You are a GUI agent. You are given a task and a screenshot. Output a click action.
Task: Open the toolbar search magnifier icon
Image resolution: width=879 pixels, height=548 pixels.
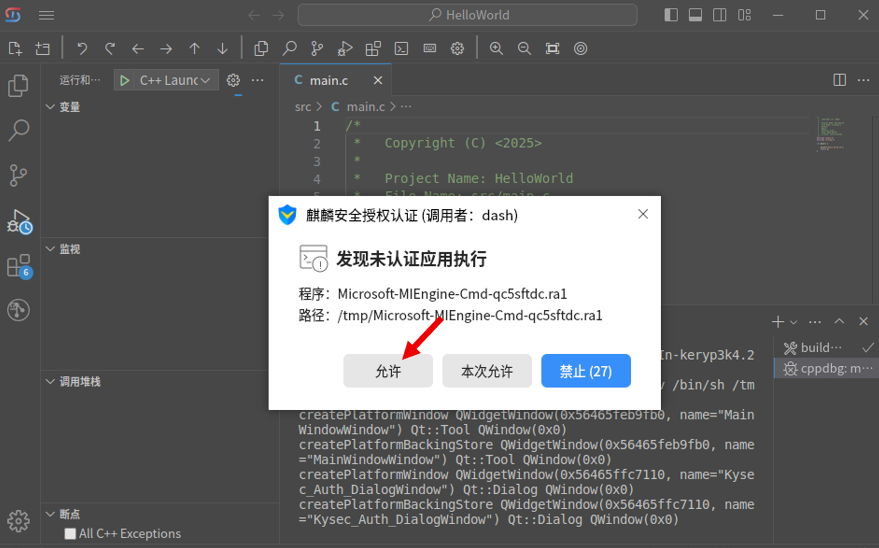tap(289, 49)
